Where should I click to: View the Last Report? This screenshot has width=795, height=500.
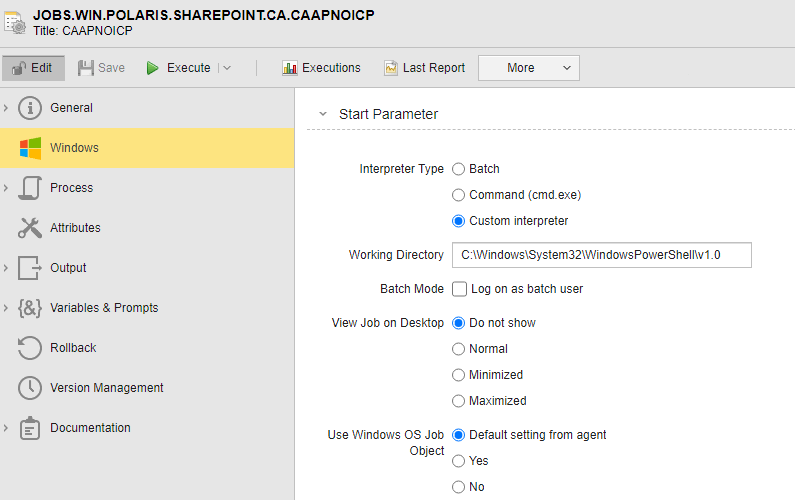[424, 68]
